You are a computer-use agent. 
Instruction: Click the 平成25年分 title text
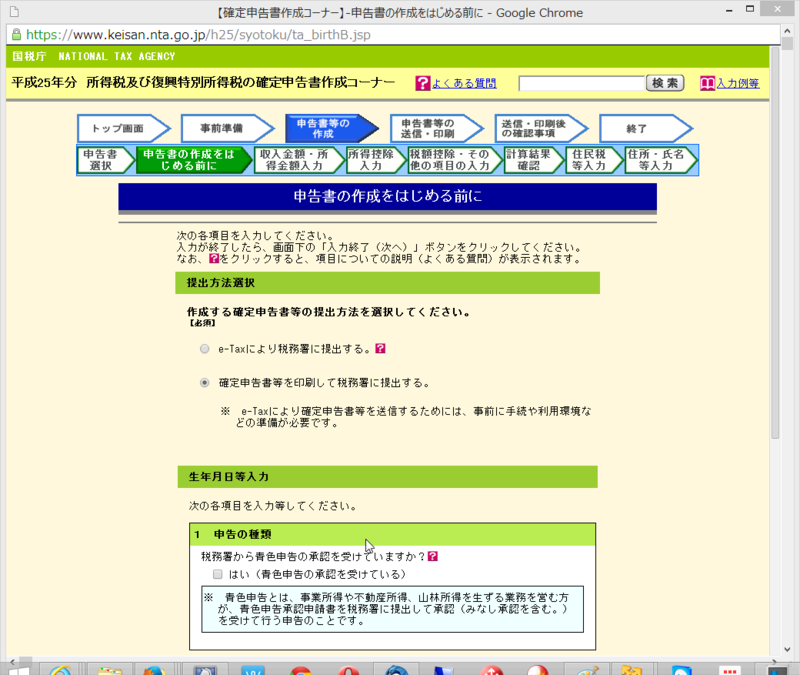tap(44, 83)
